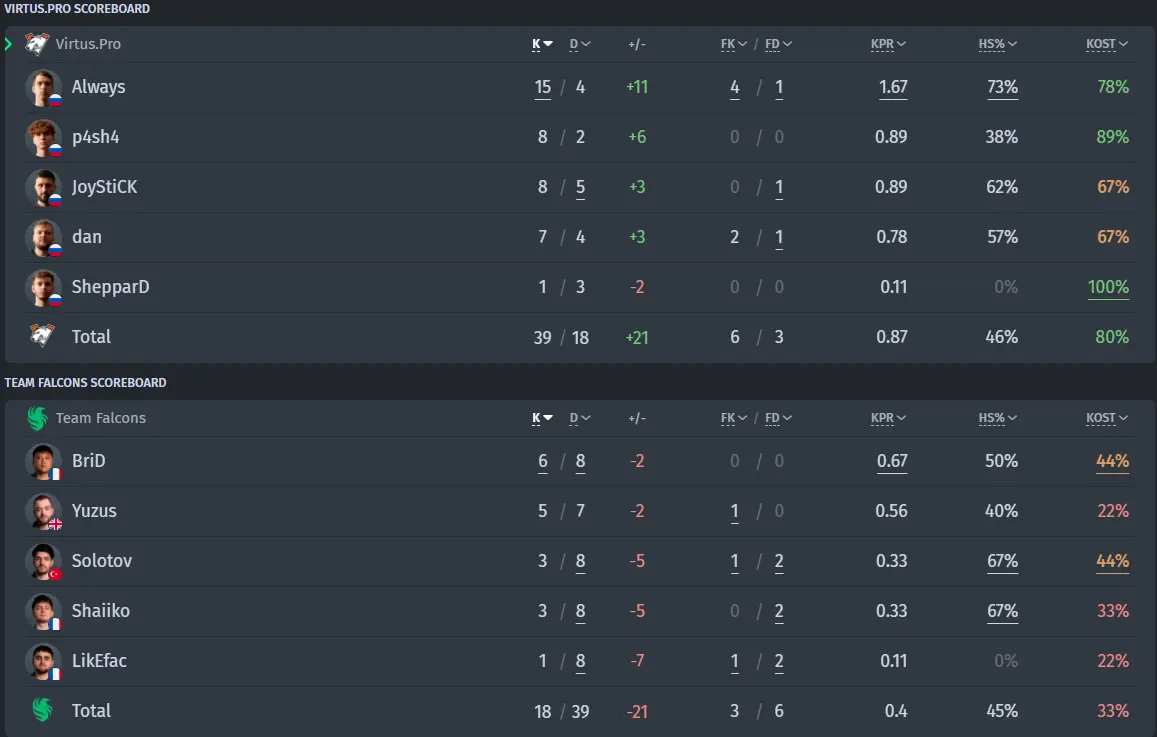Viewport: 1157px width, 737px height.
Task: Open JoyStiCK player profile link
Action: [x=104, y=187]
